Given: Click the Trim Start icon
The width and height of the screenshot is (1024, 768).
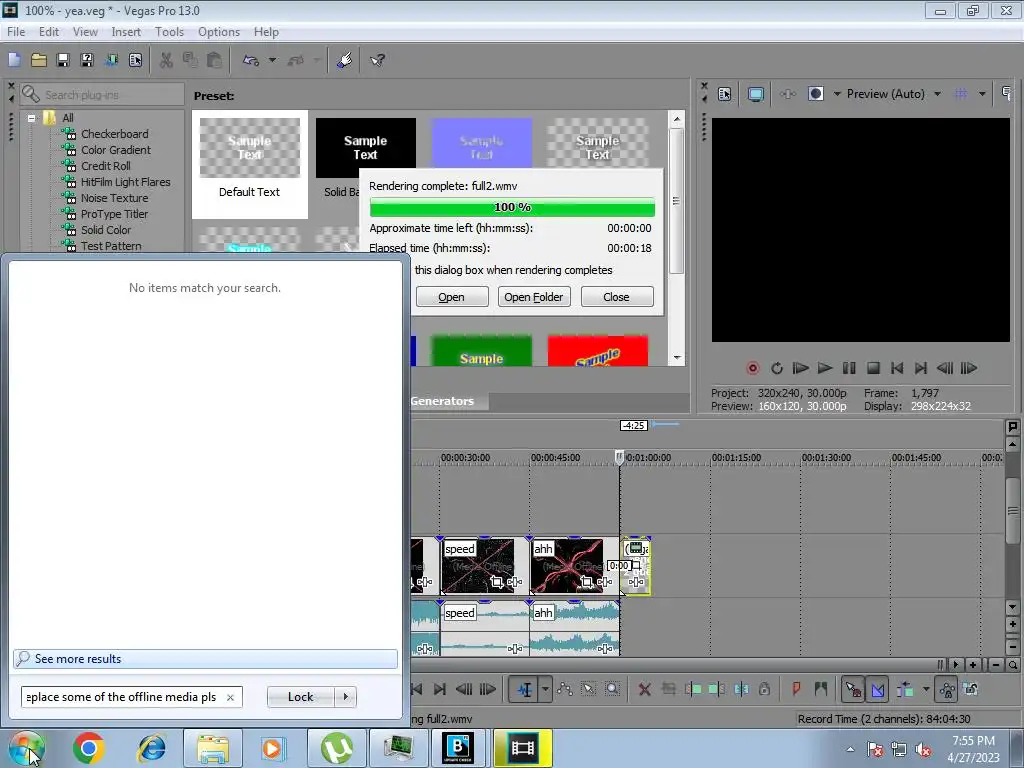Looking at the screenshot, I should 694,689.
